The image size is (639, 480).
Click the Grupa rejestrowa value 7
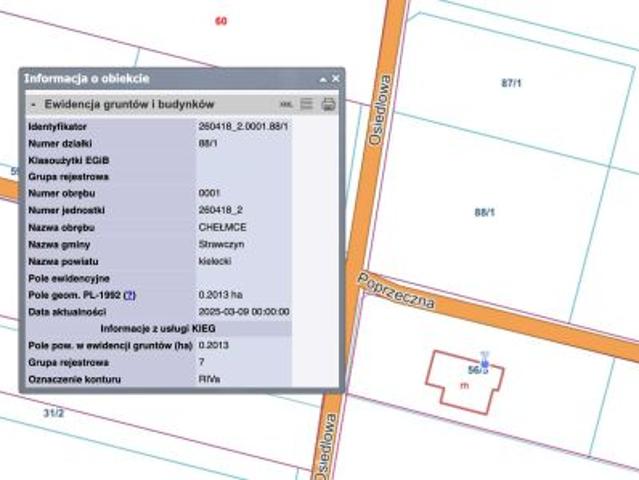[x=201, y=362]
